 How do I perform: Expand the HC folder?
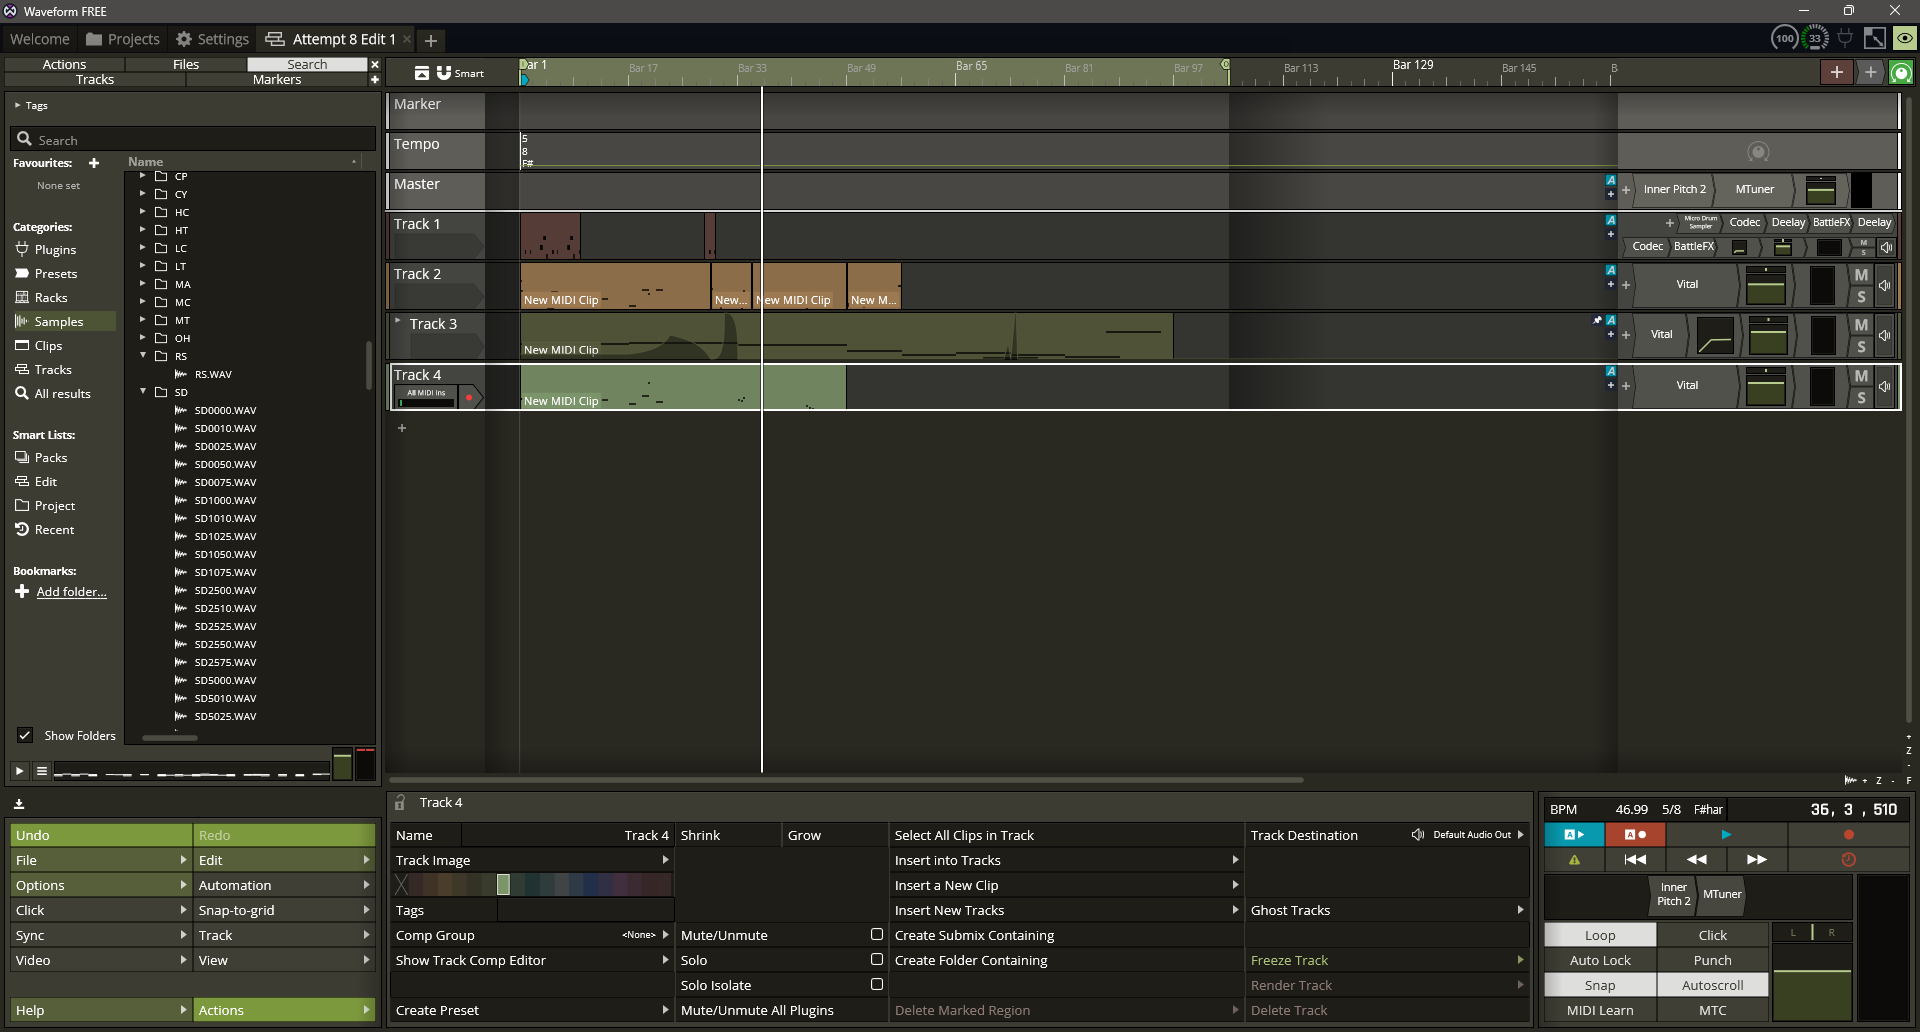[143, 211]
